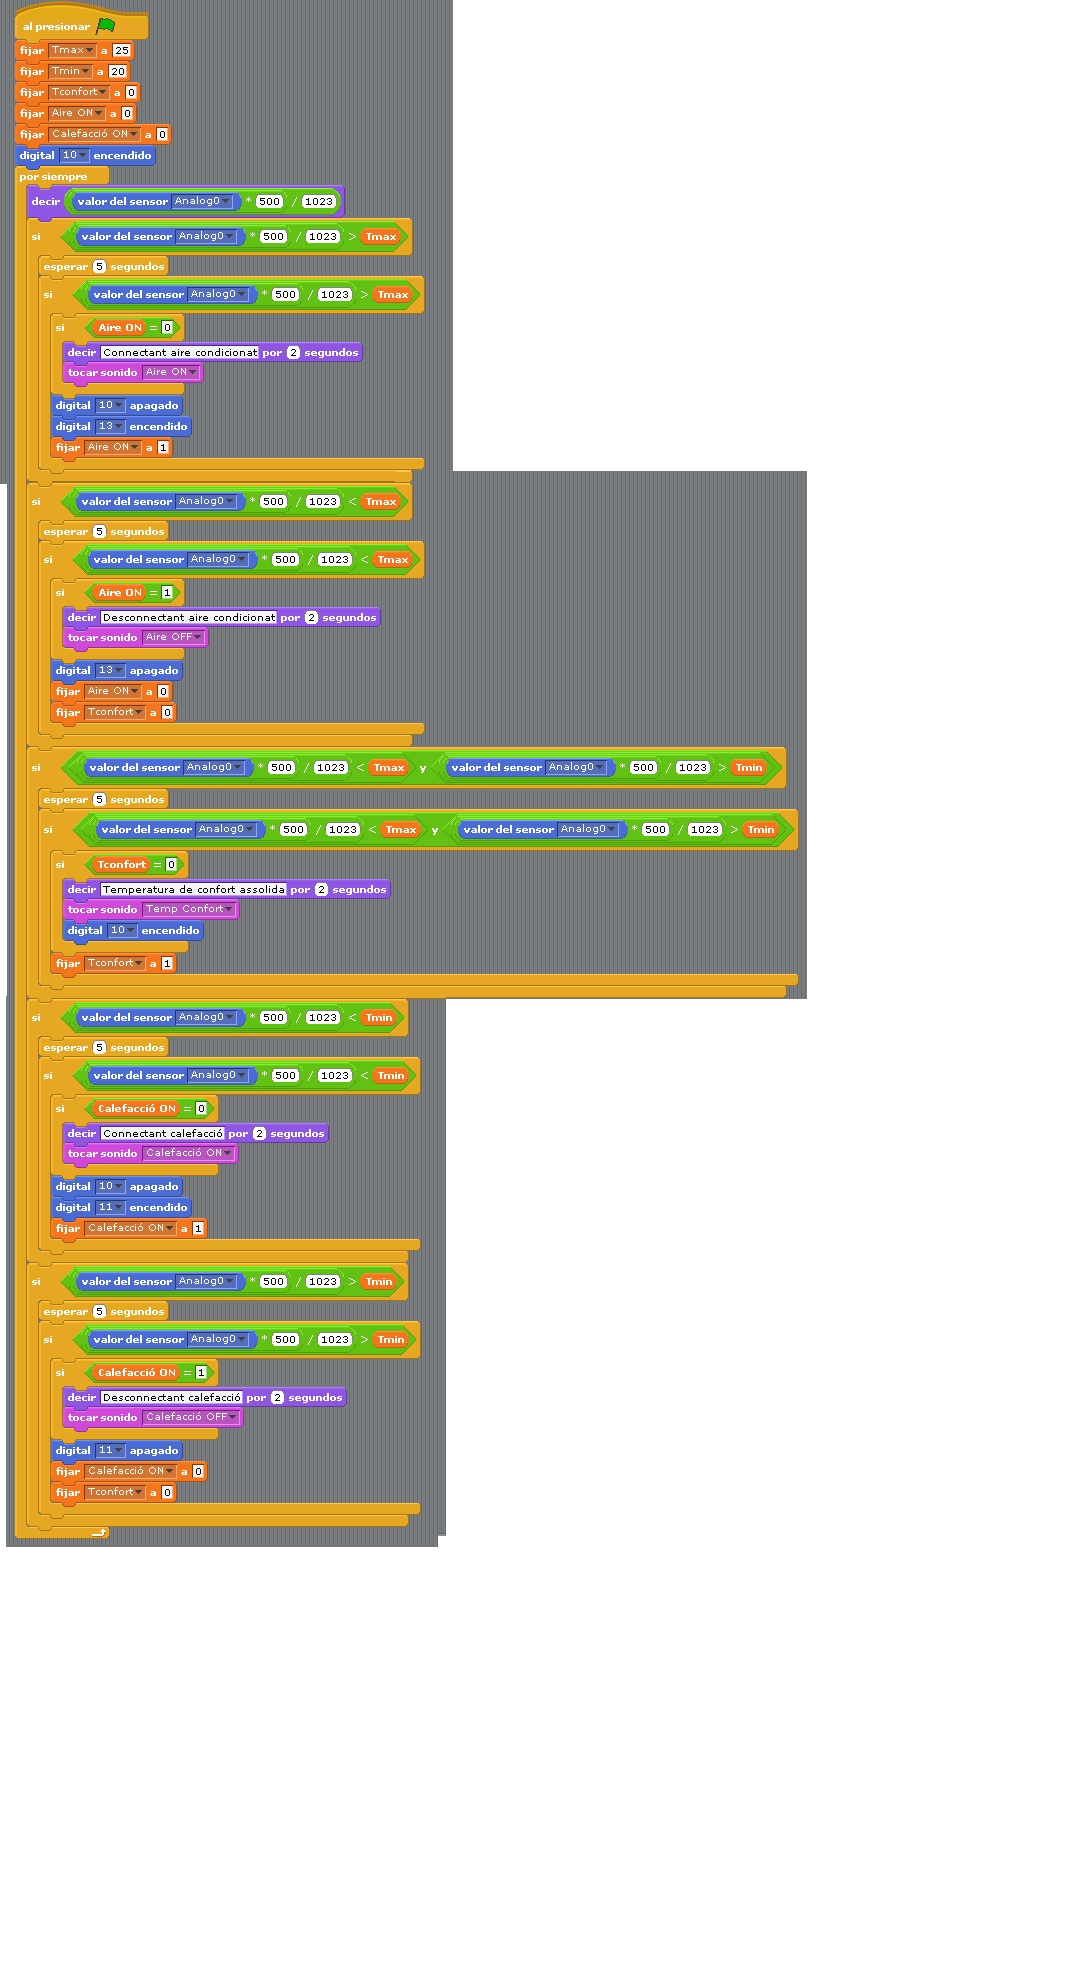Expand the Analog0 sensor dropdown in the top decir block

click(x=226, y=201)
